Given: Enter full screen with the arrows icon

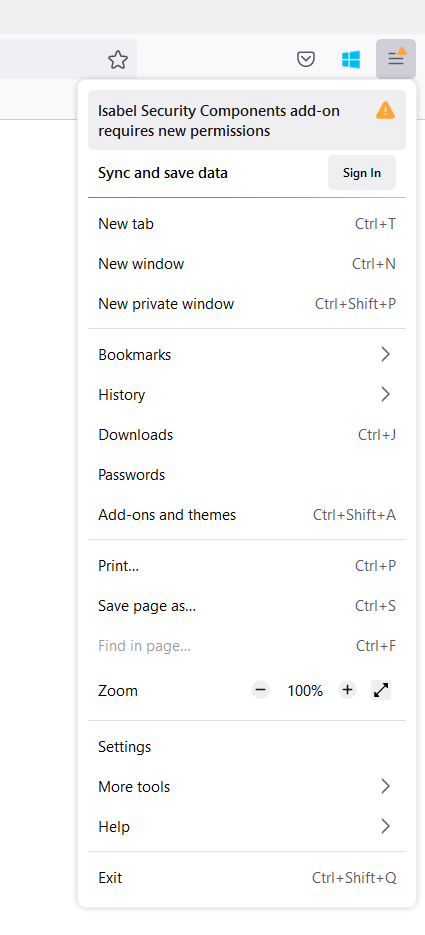Looking at the screenshot, I should pos(381,691).
